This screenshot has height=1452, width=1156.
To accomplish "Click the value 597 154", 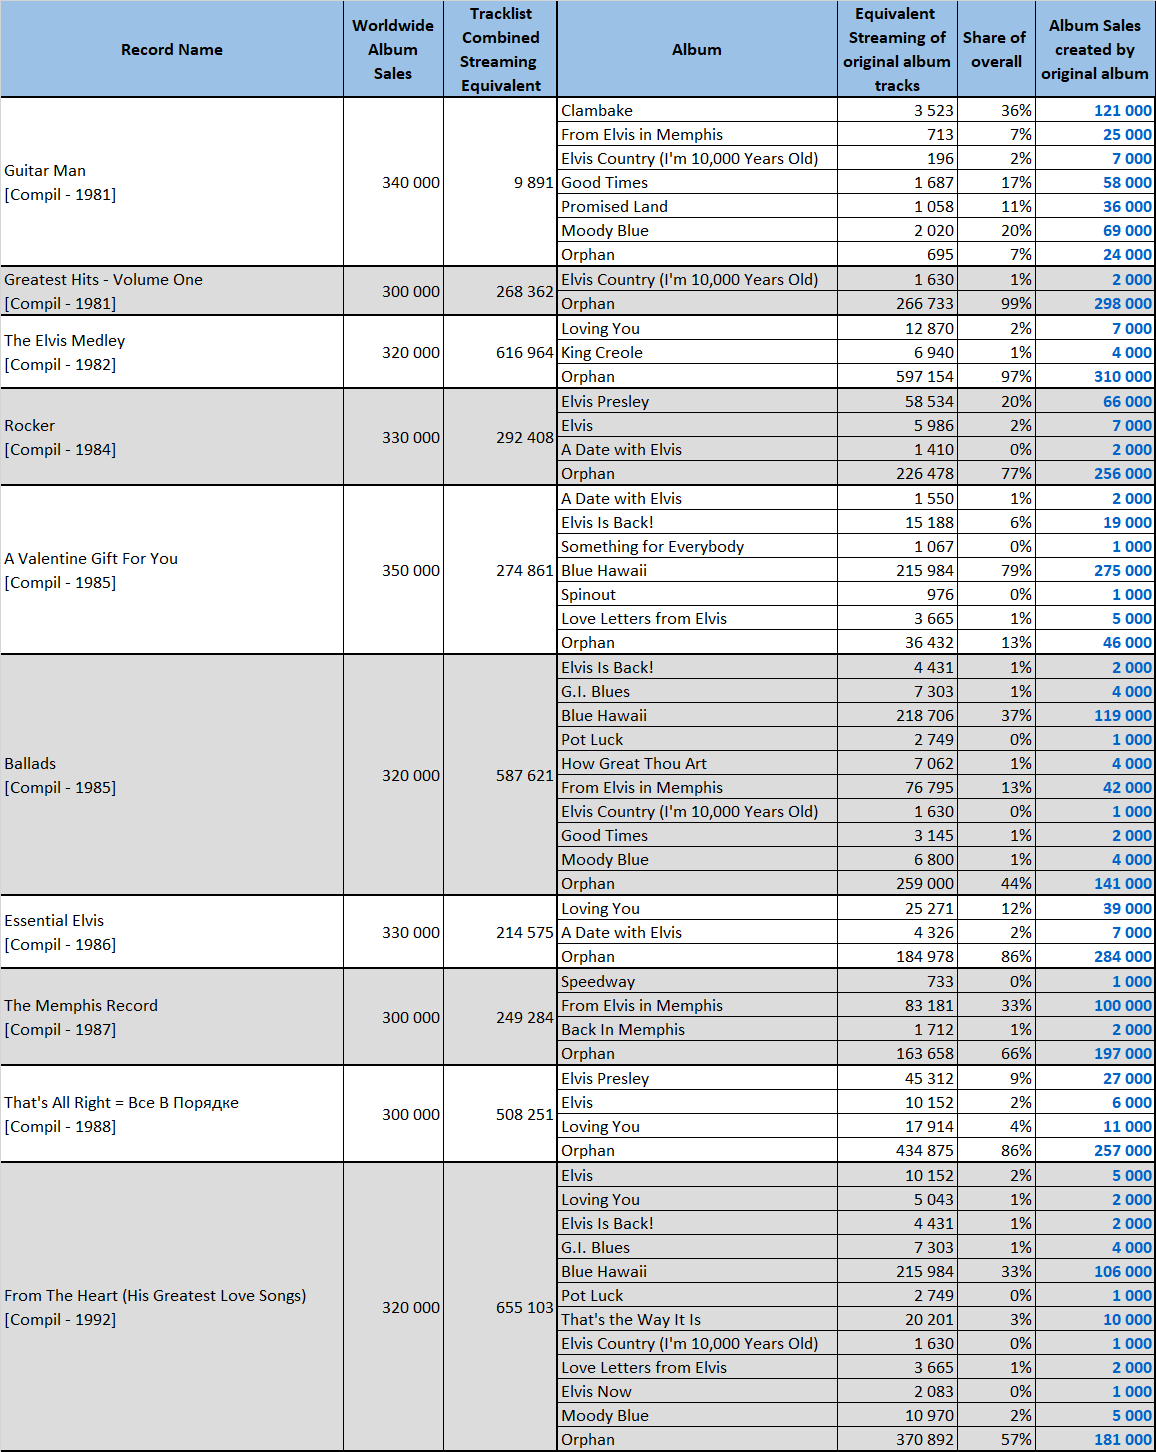I will point(897,376).
